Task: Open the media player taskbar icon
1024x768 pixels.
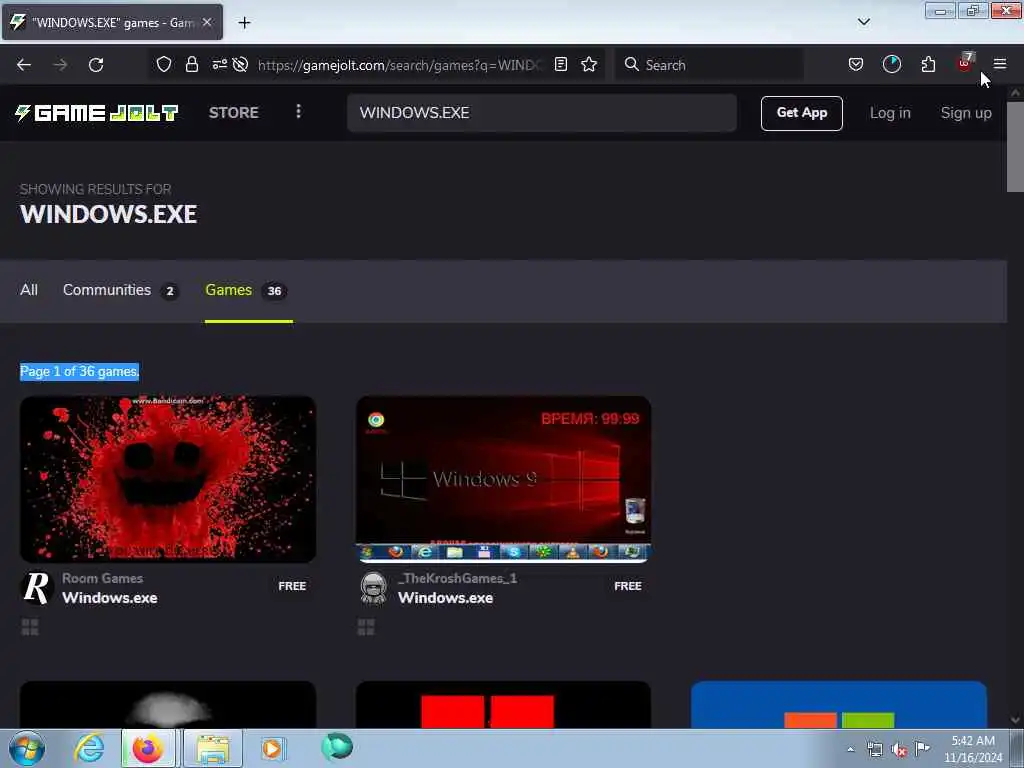Action: (x=272, y=748)
